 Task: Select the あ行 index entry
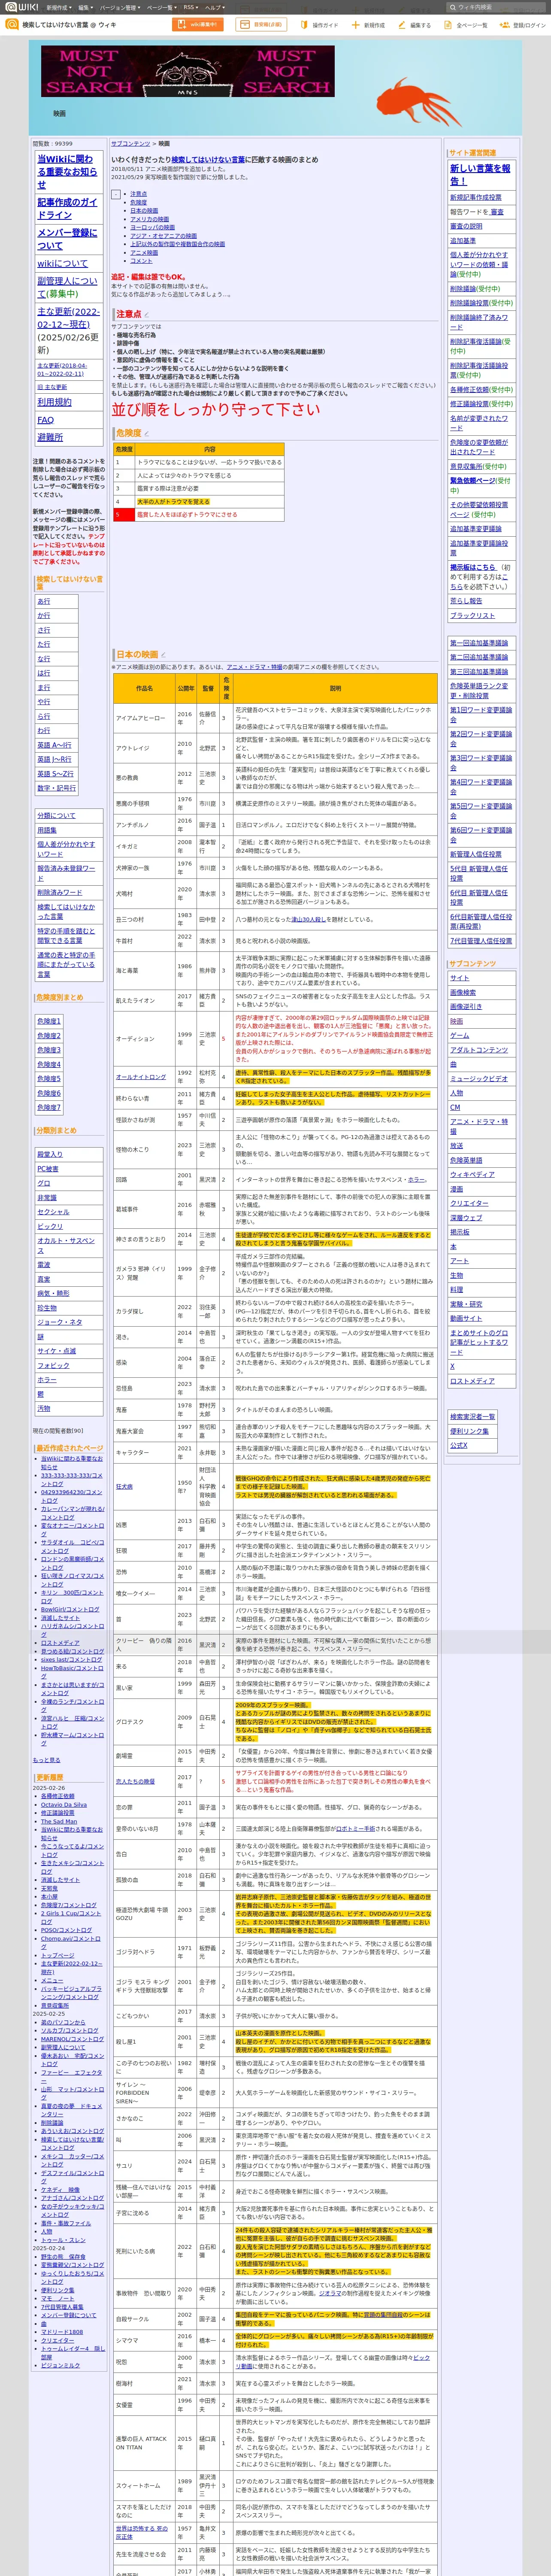pos(44,602)
